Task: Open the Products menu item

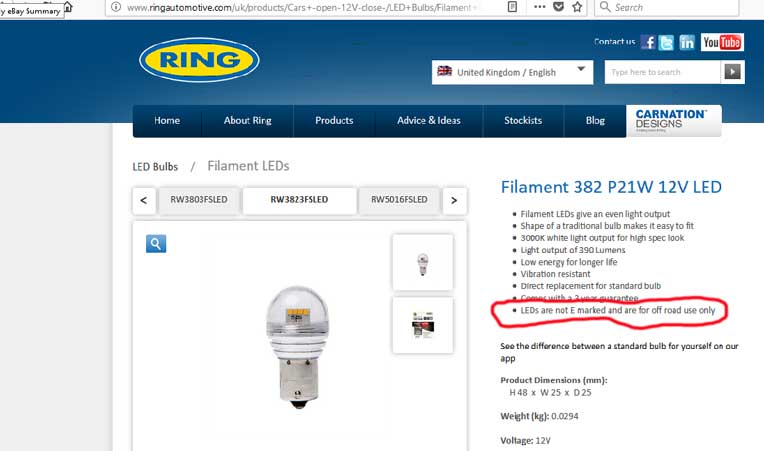Action: 334,121
